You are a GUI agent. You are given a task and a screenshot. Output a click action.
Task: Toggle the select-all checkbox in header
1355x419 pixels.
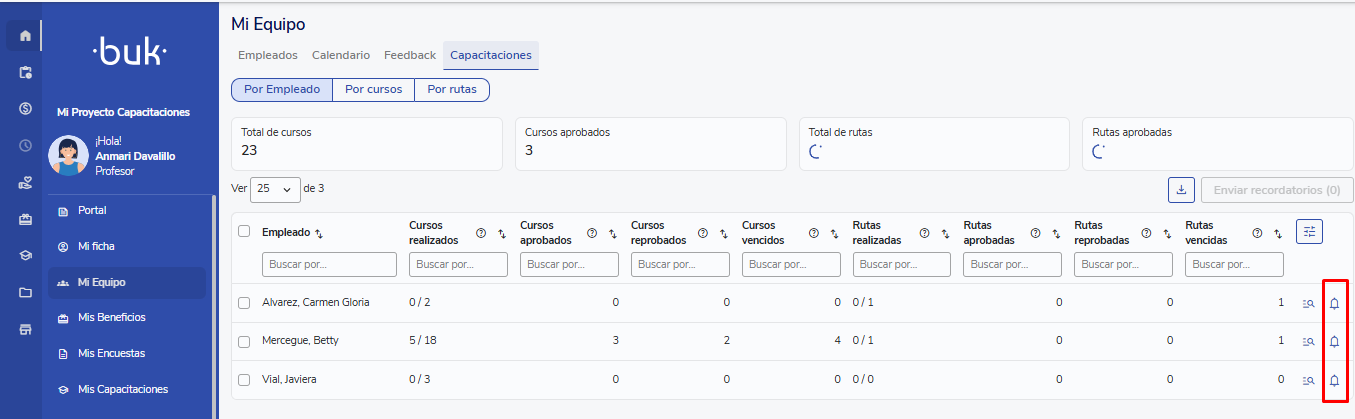[x=244, y=231]
